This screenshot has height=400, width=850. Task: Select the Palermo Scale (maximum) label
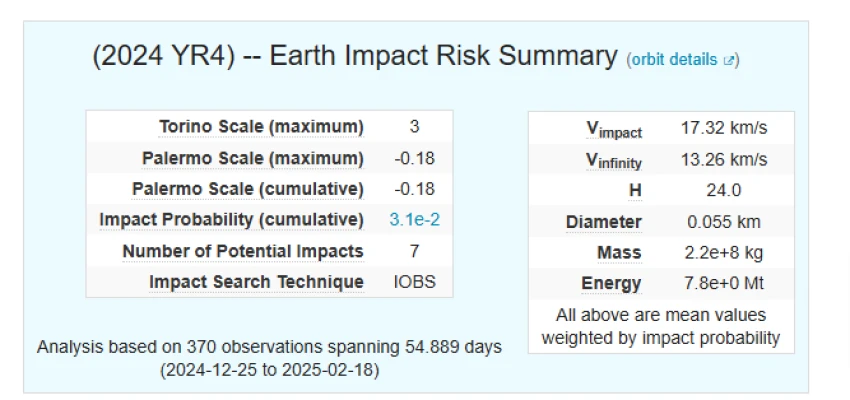[x=253, y=158]
